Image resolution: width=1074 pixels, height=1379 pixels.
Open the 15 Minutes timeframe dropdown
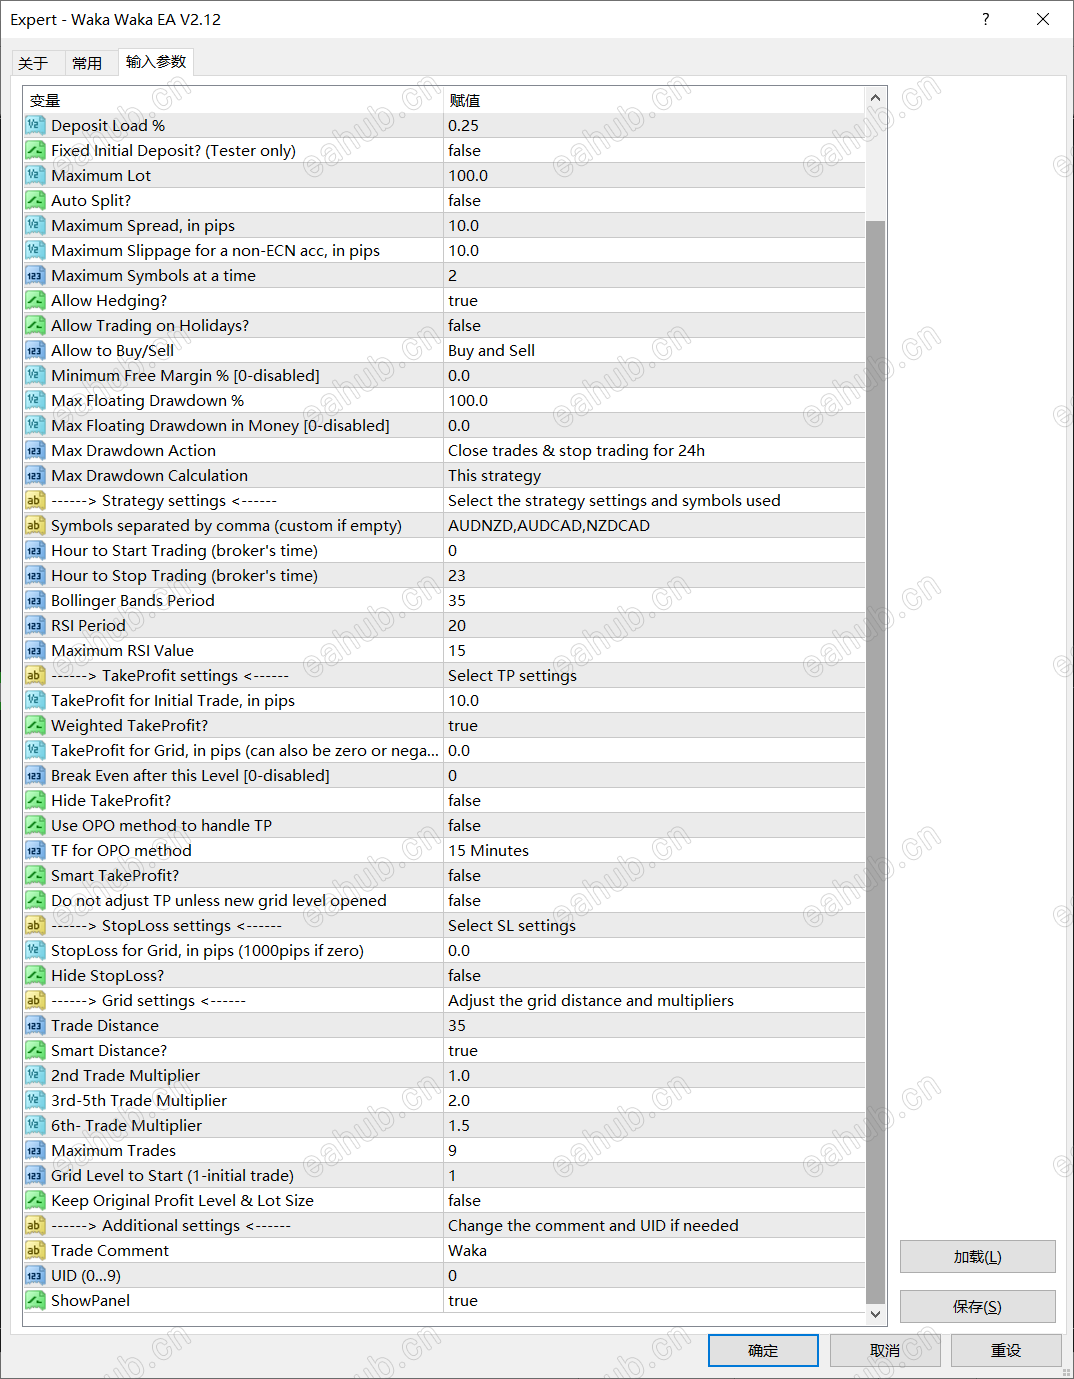(x=654, y=850)
